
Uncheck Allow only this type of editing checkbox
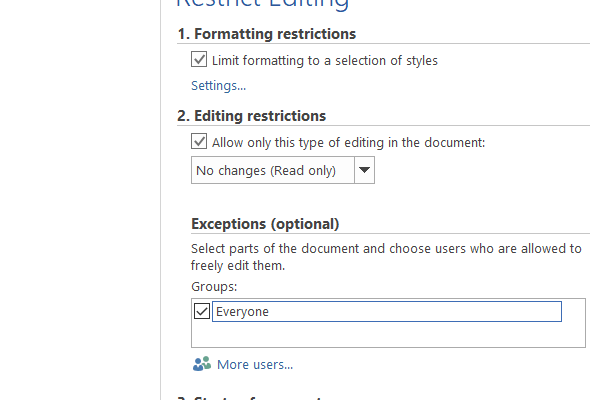199,141
